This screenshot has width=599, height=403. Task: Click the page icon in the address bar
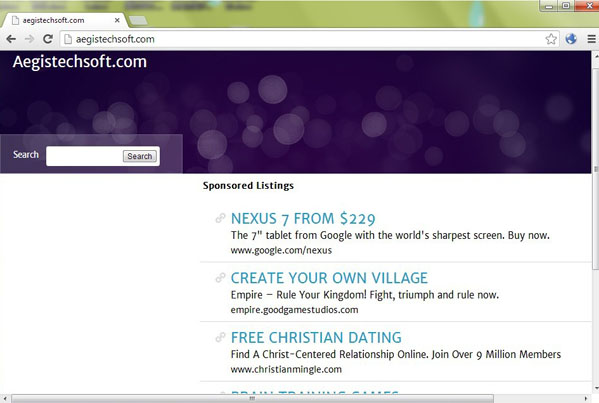[x=68, y=39]
